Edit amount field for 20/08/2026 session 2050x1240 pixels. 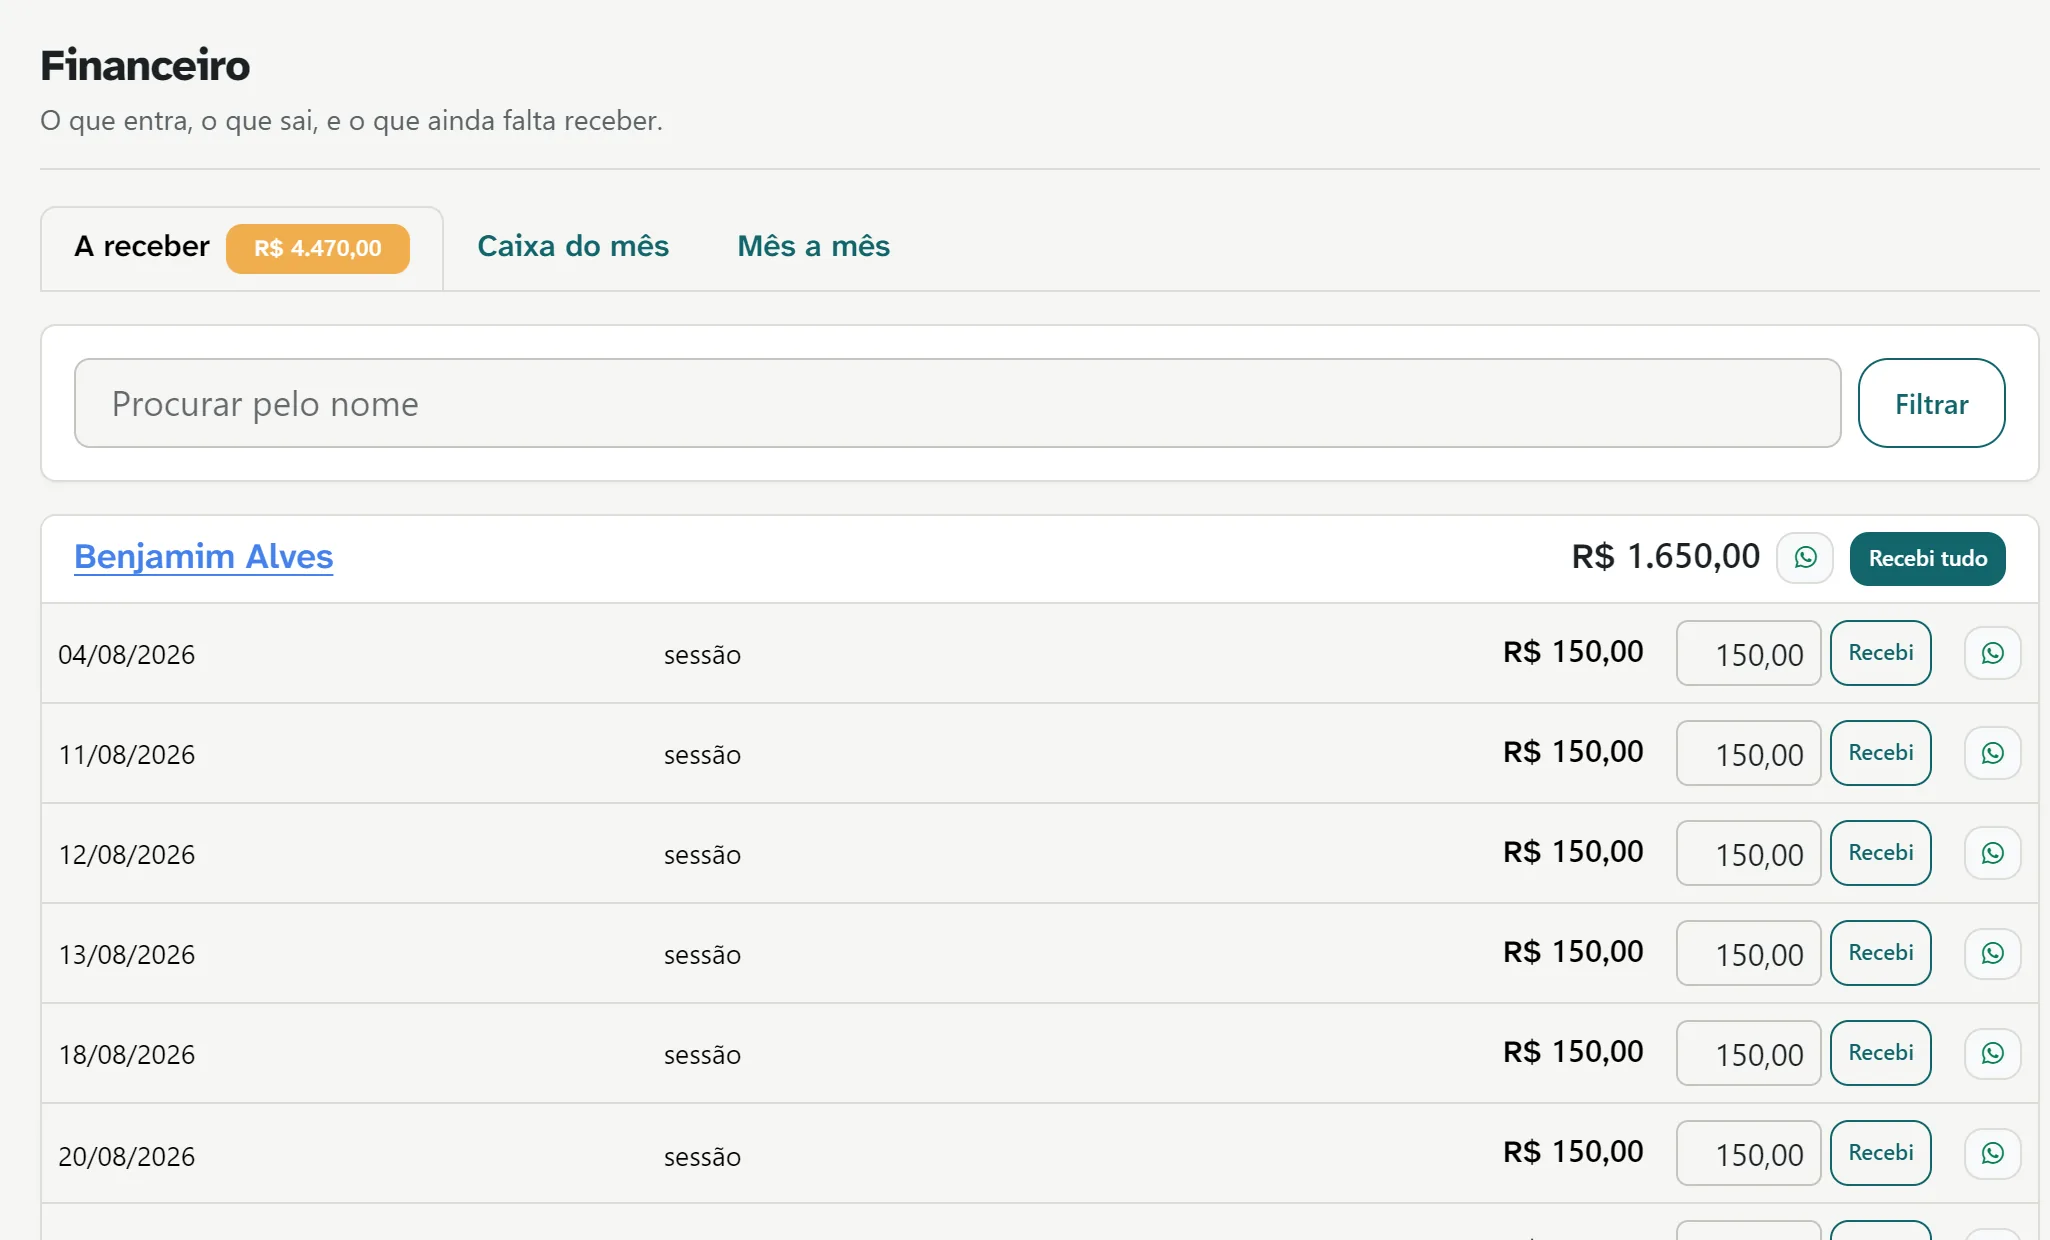click(1748, 1153)
